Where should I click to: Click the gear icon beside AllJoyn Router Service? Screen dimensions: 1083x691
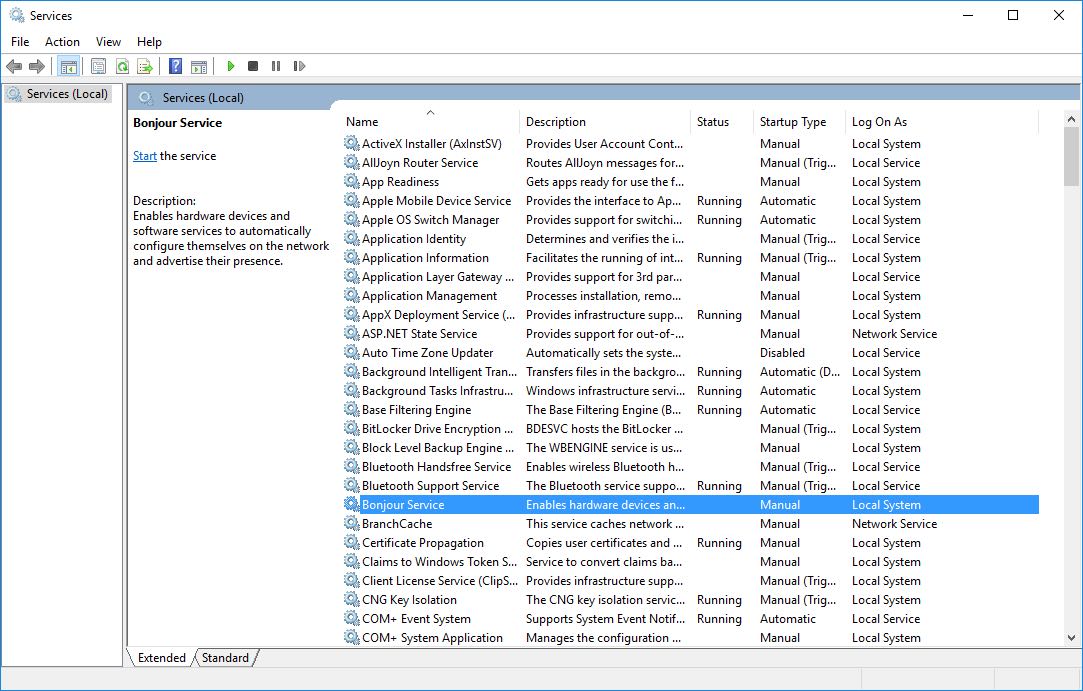pos(352,162)
